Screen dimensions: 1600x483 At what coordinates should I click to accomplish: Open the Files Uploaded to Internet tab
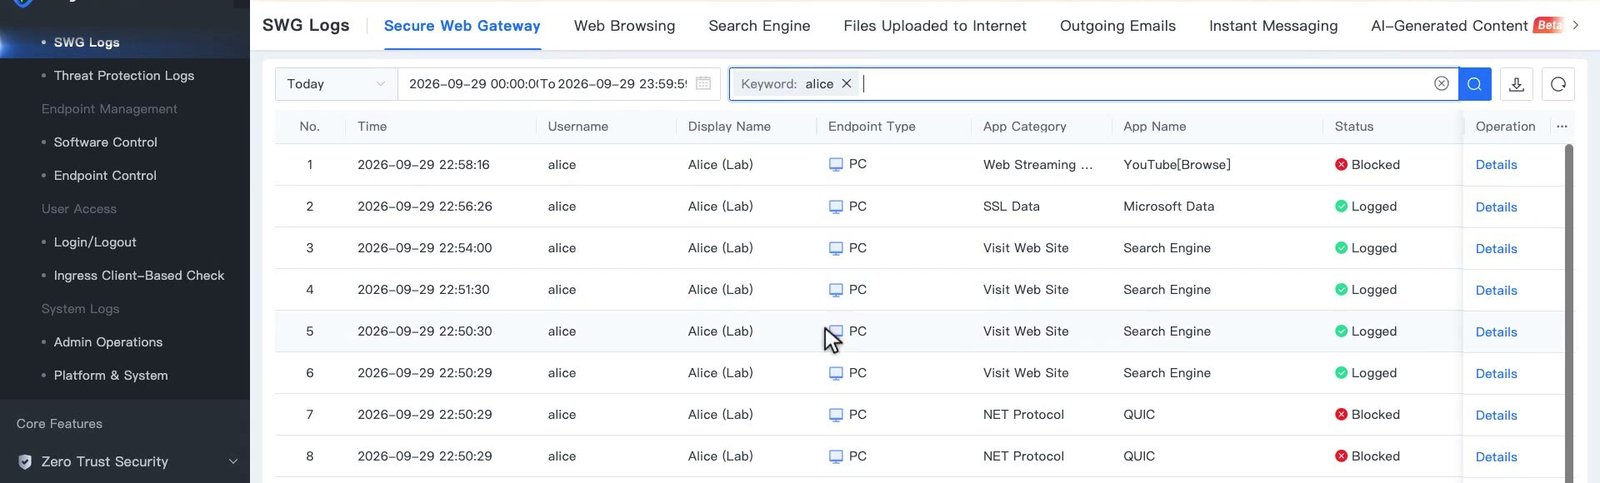click(935, 26)
